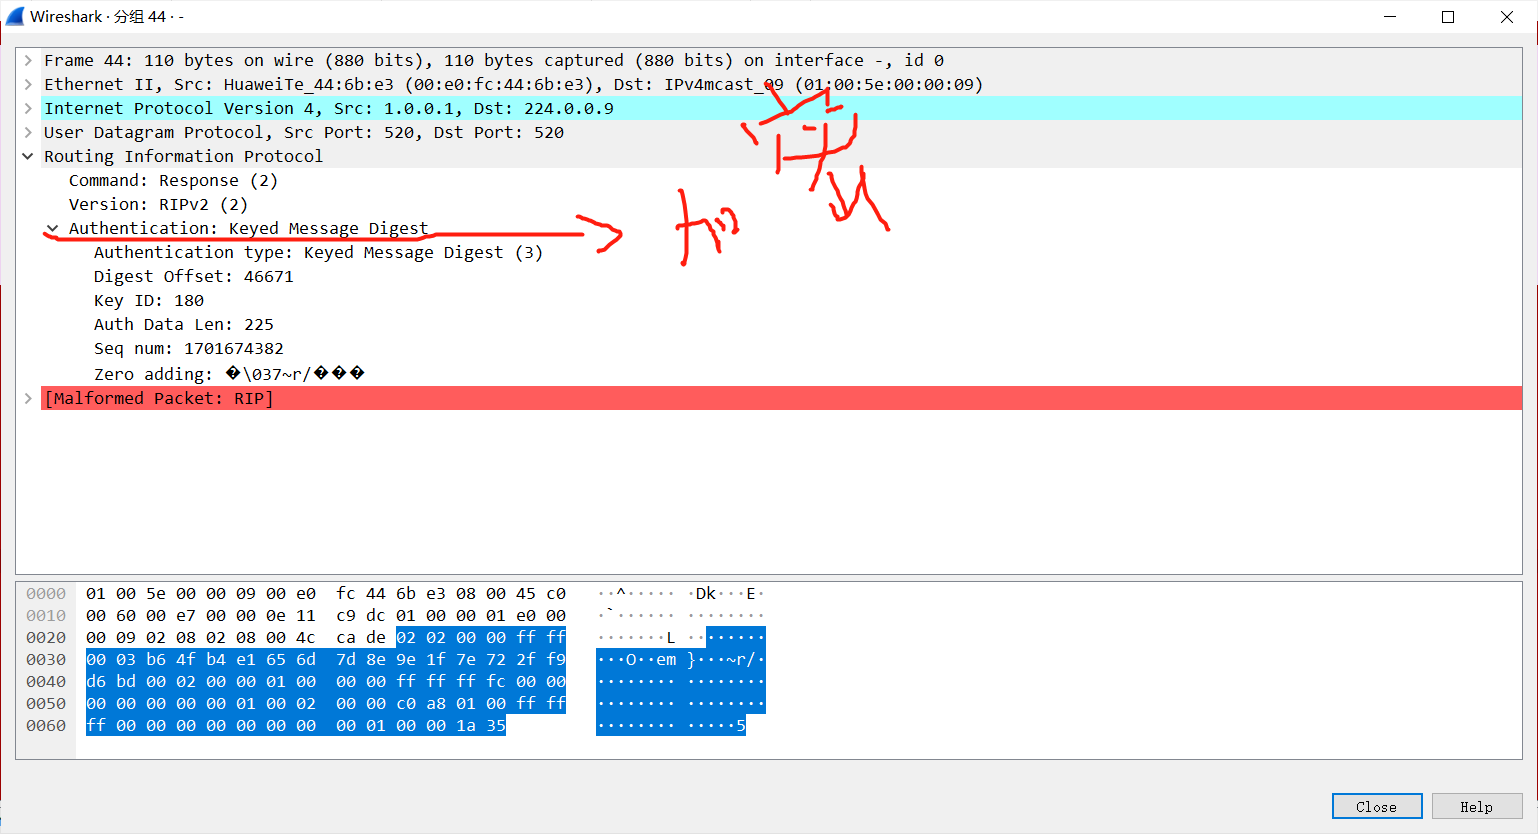Select the Ethernet II source/destination line

click(513, 85)
